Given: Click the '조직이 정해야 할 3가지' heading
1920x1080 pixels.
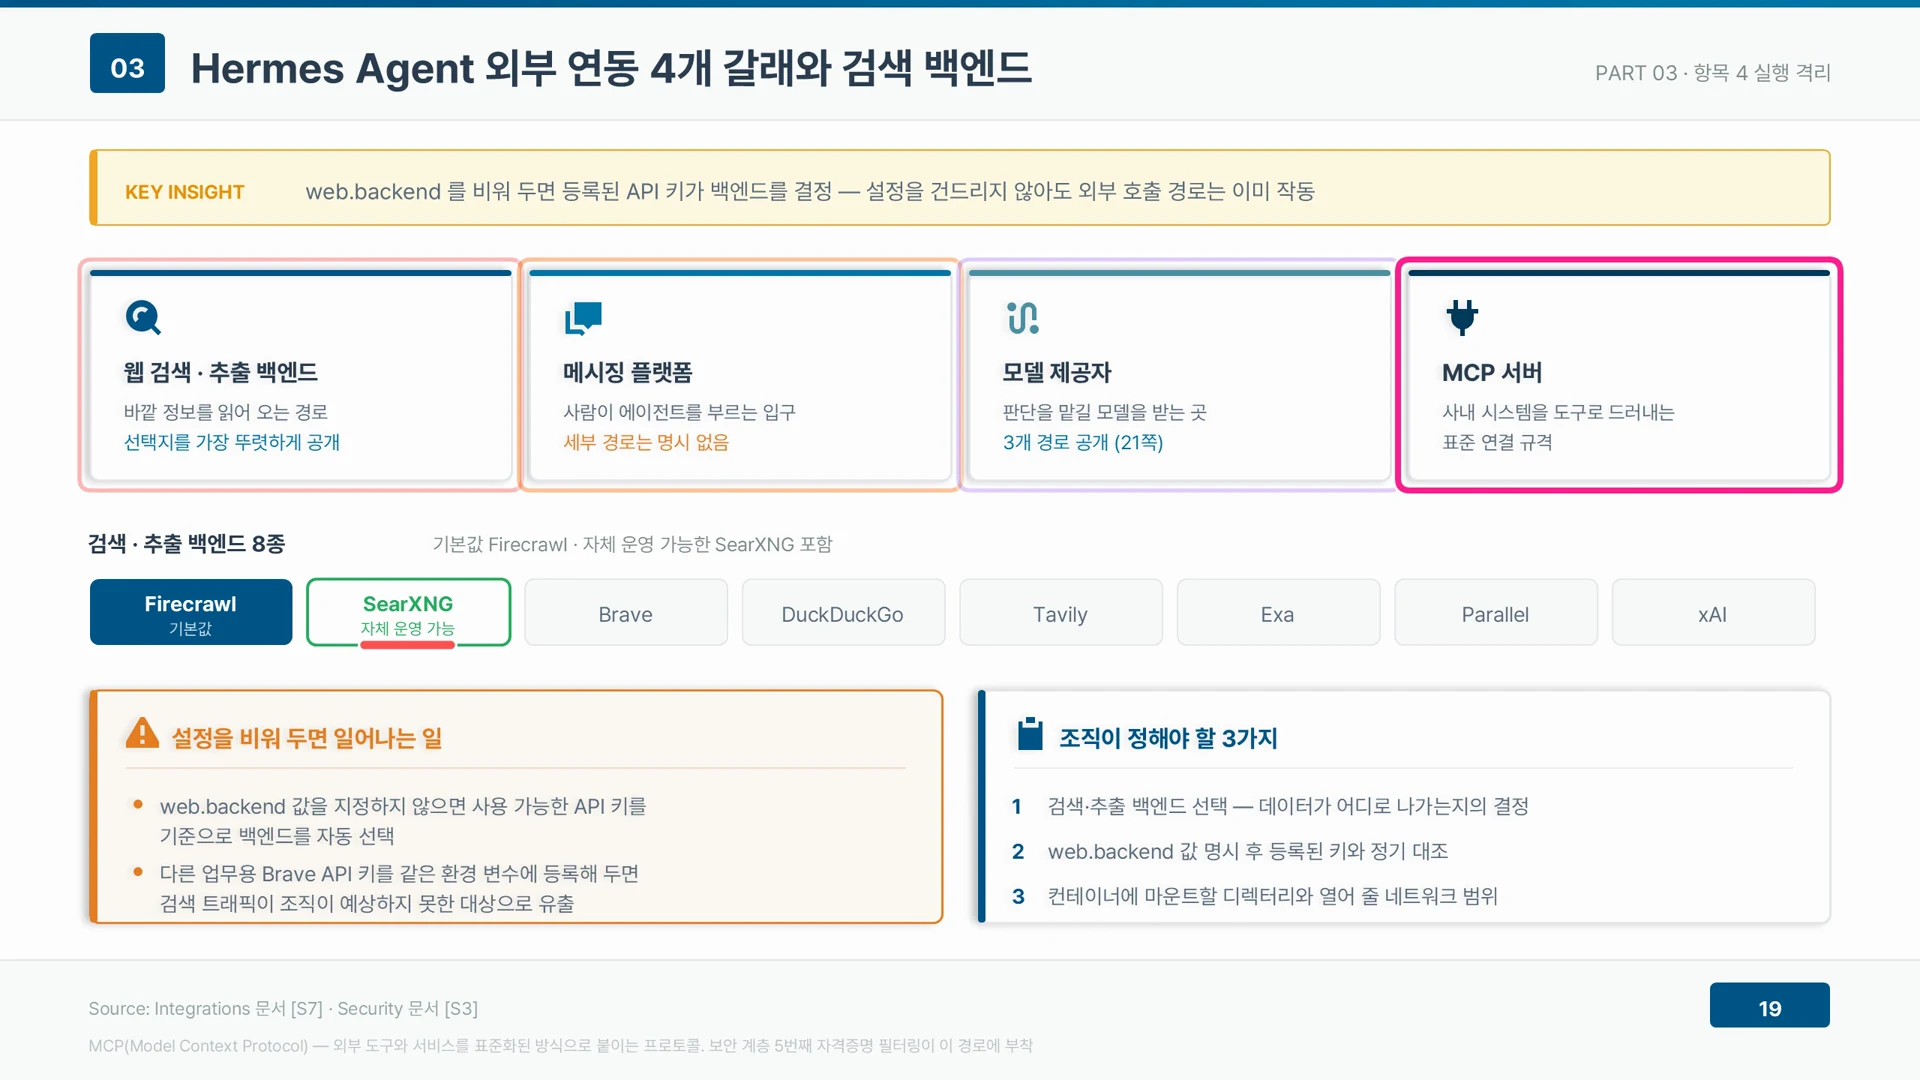Looking at the screenshot, I should tap(1168, 738).
